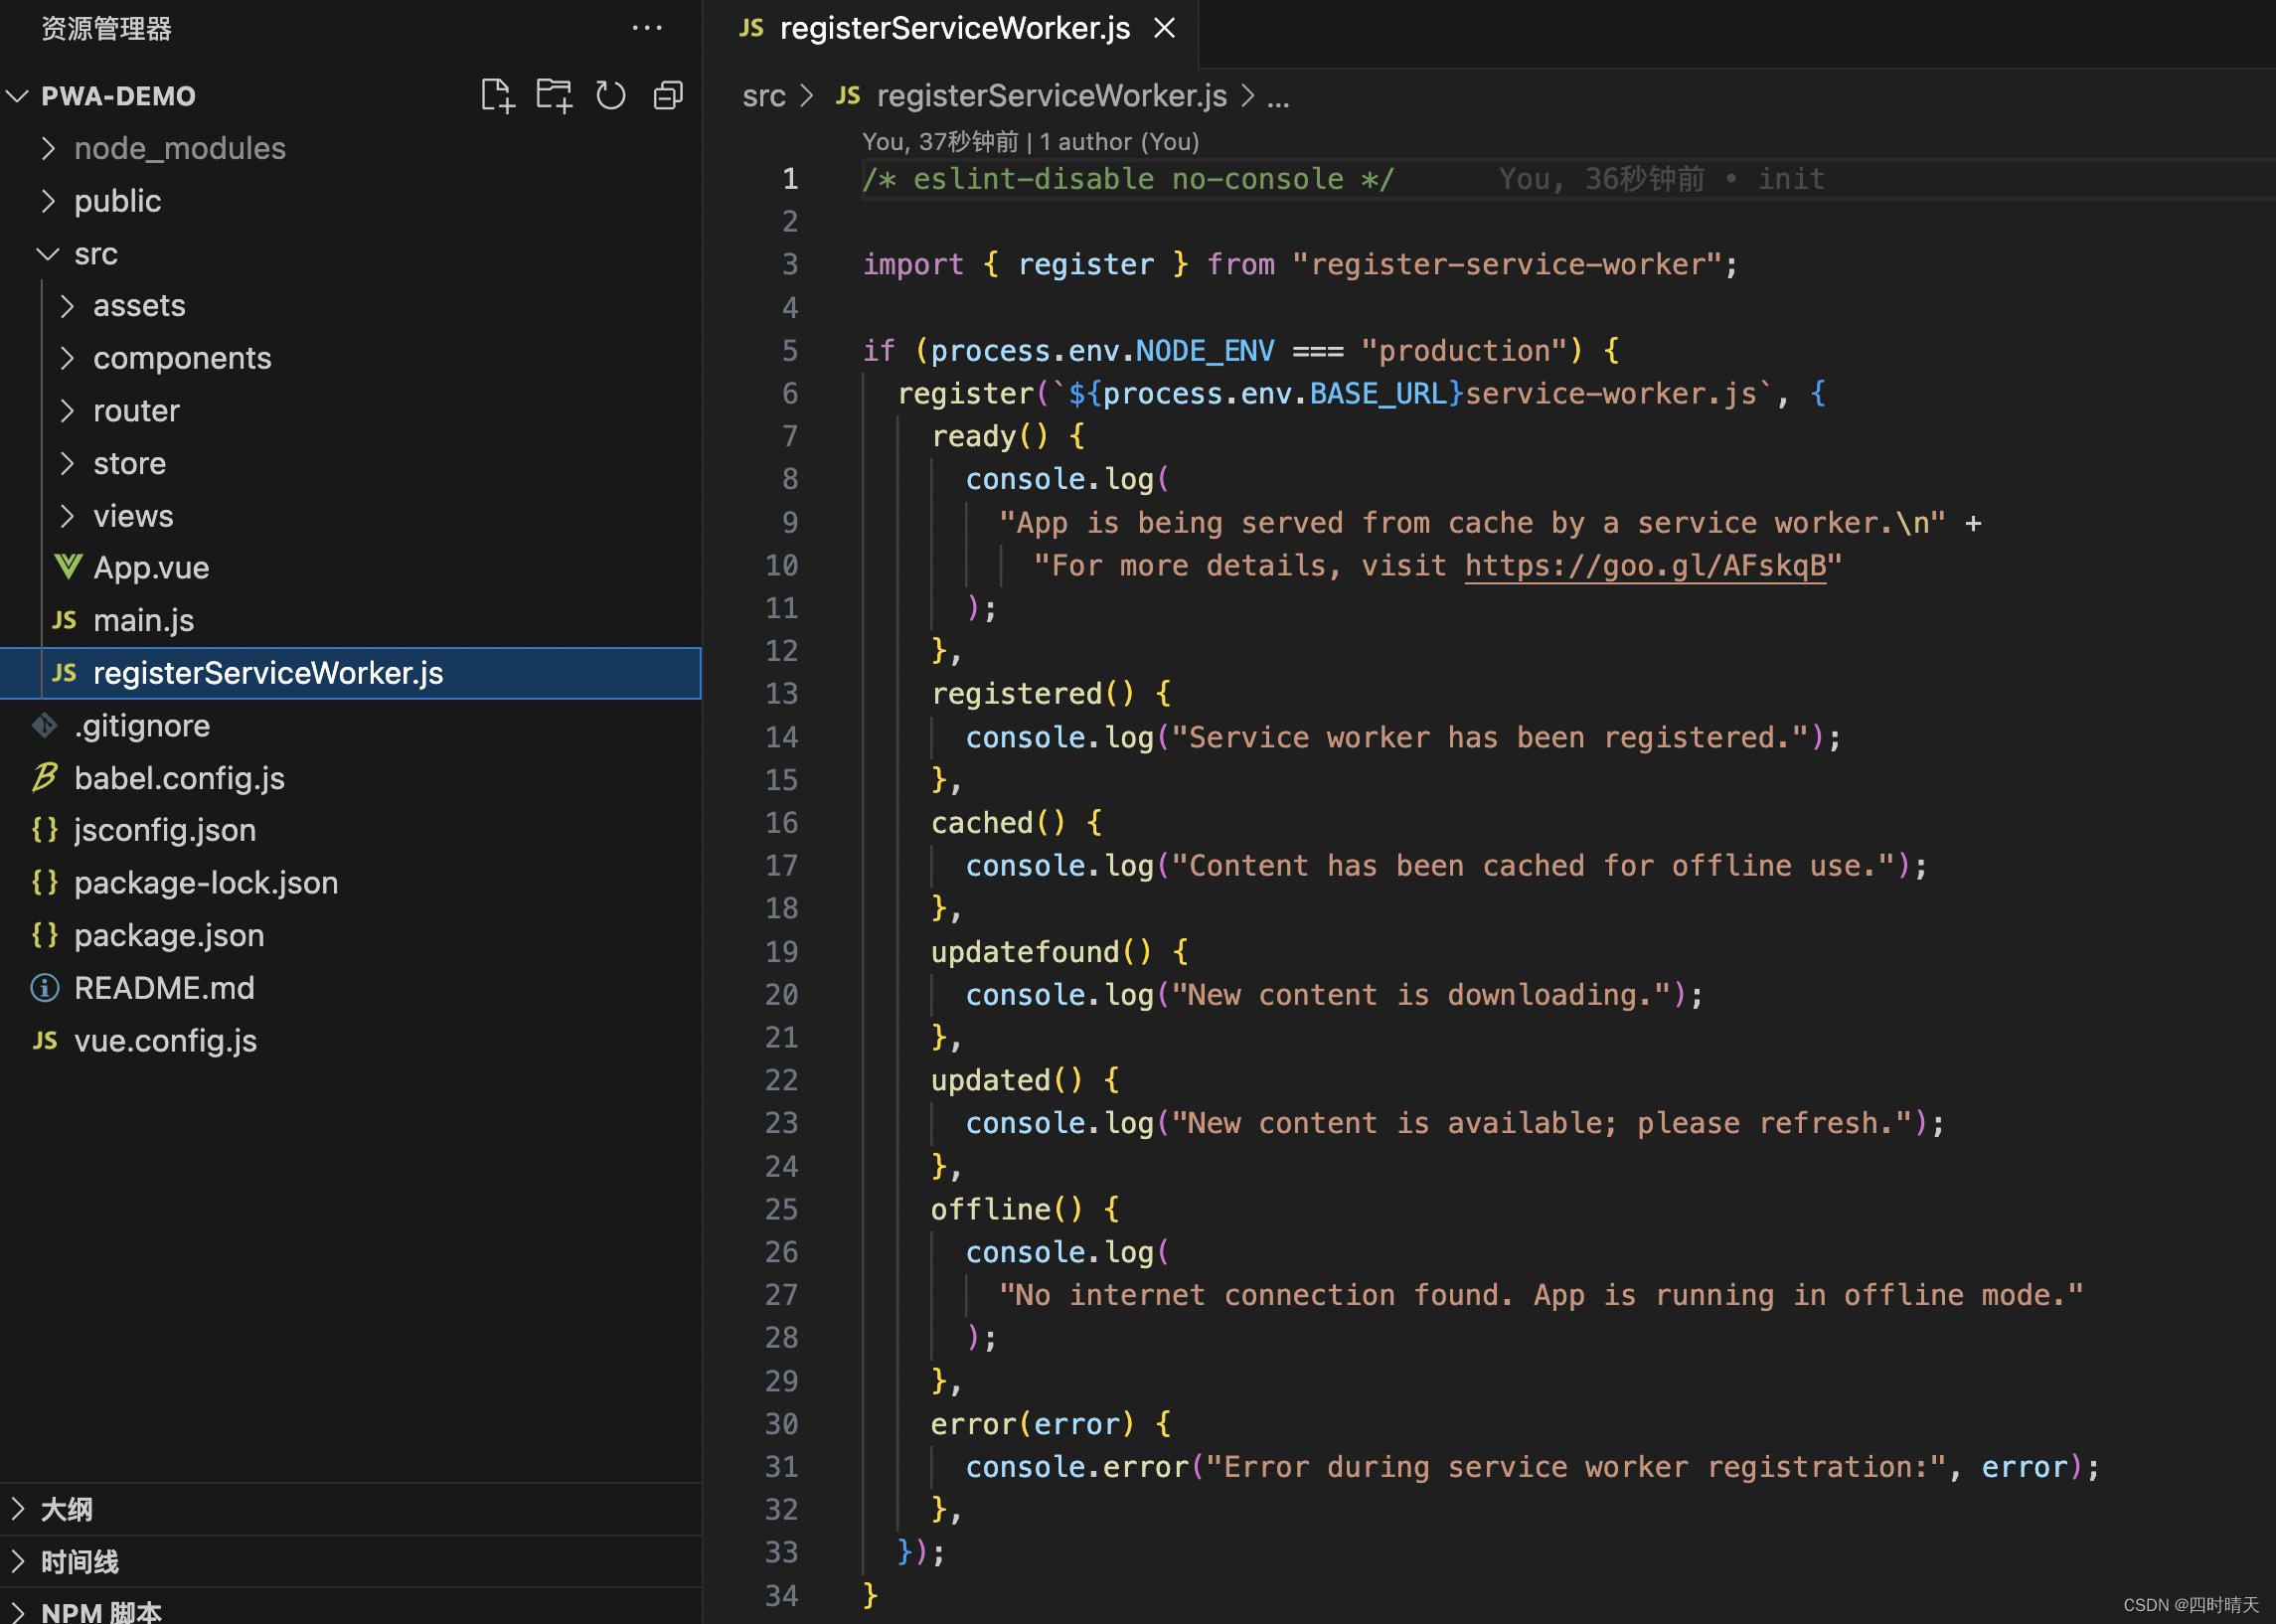This screenshot has width=2276, height=1624.
Task: Click the offline() method name
Action: [990, 1210]
